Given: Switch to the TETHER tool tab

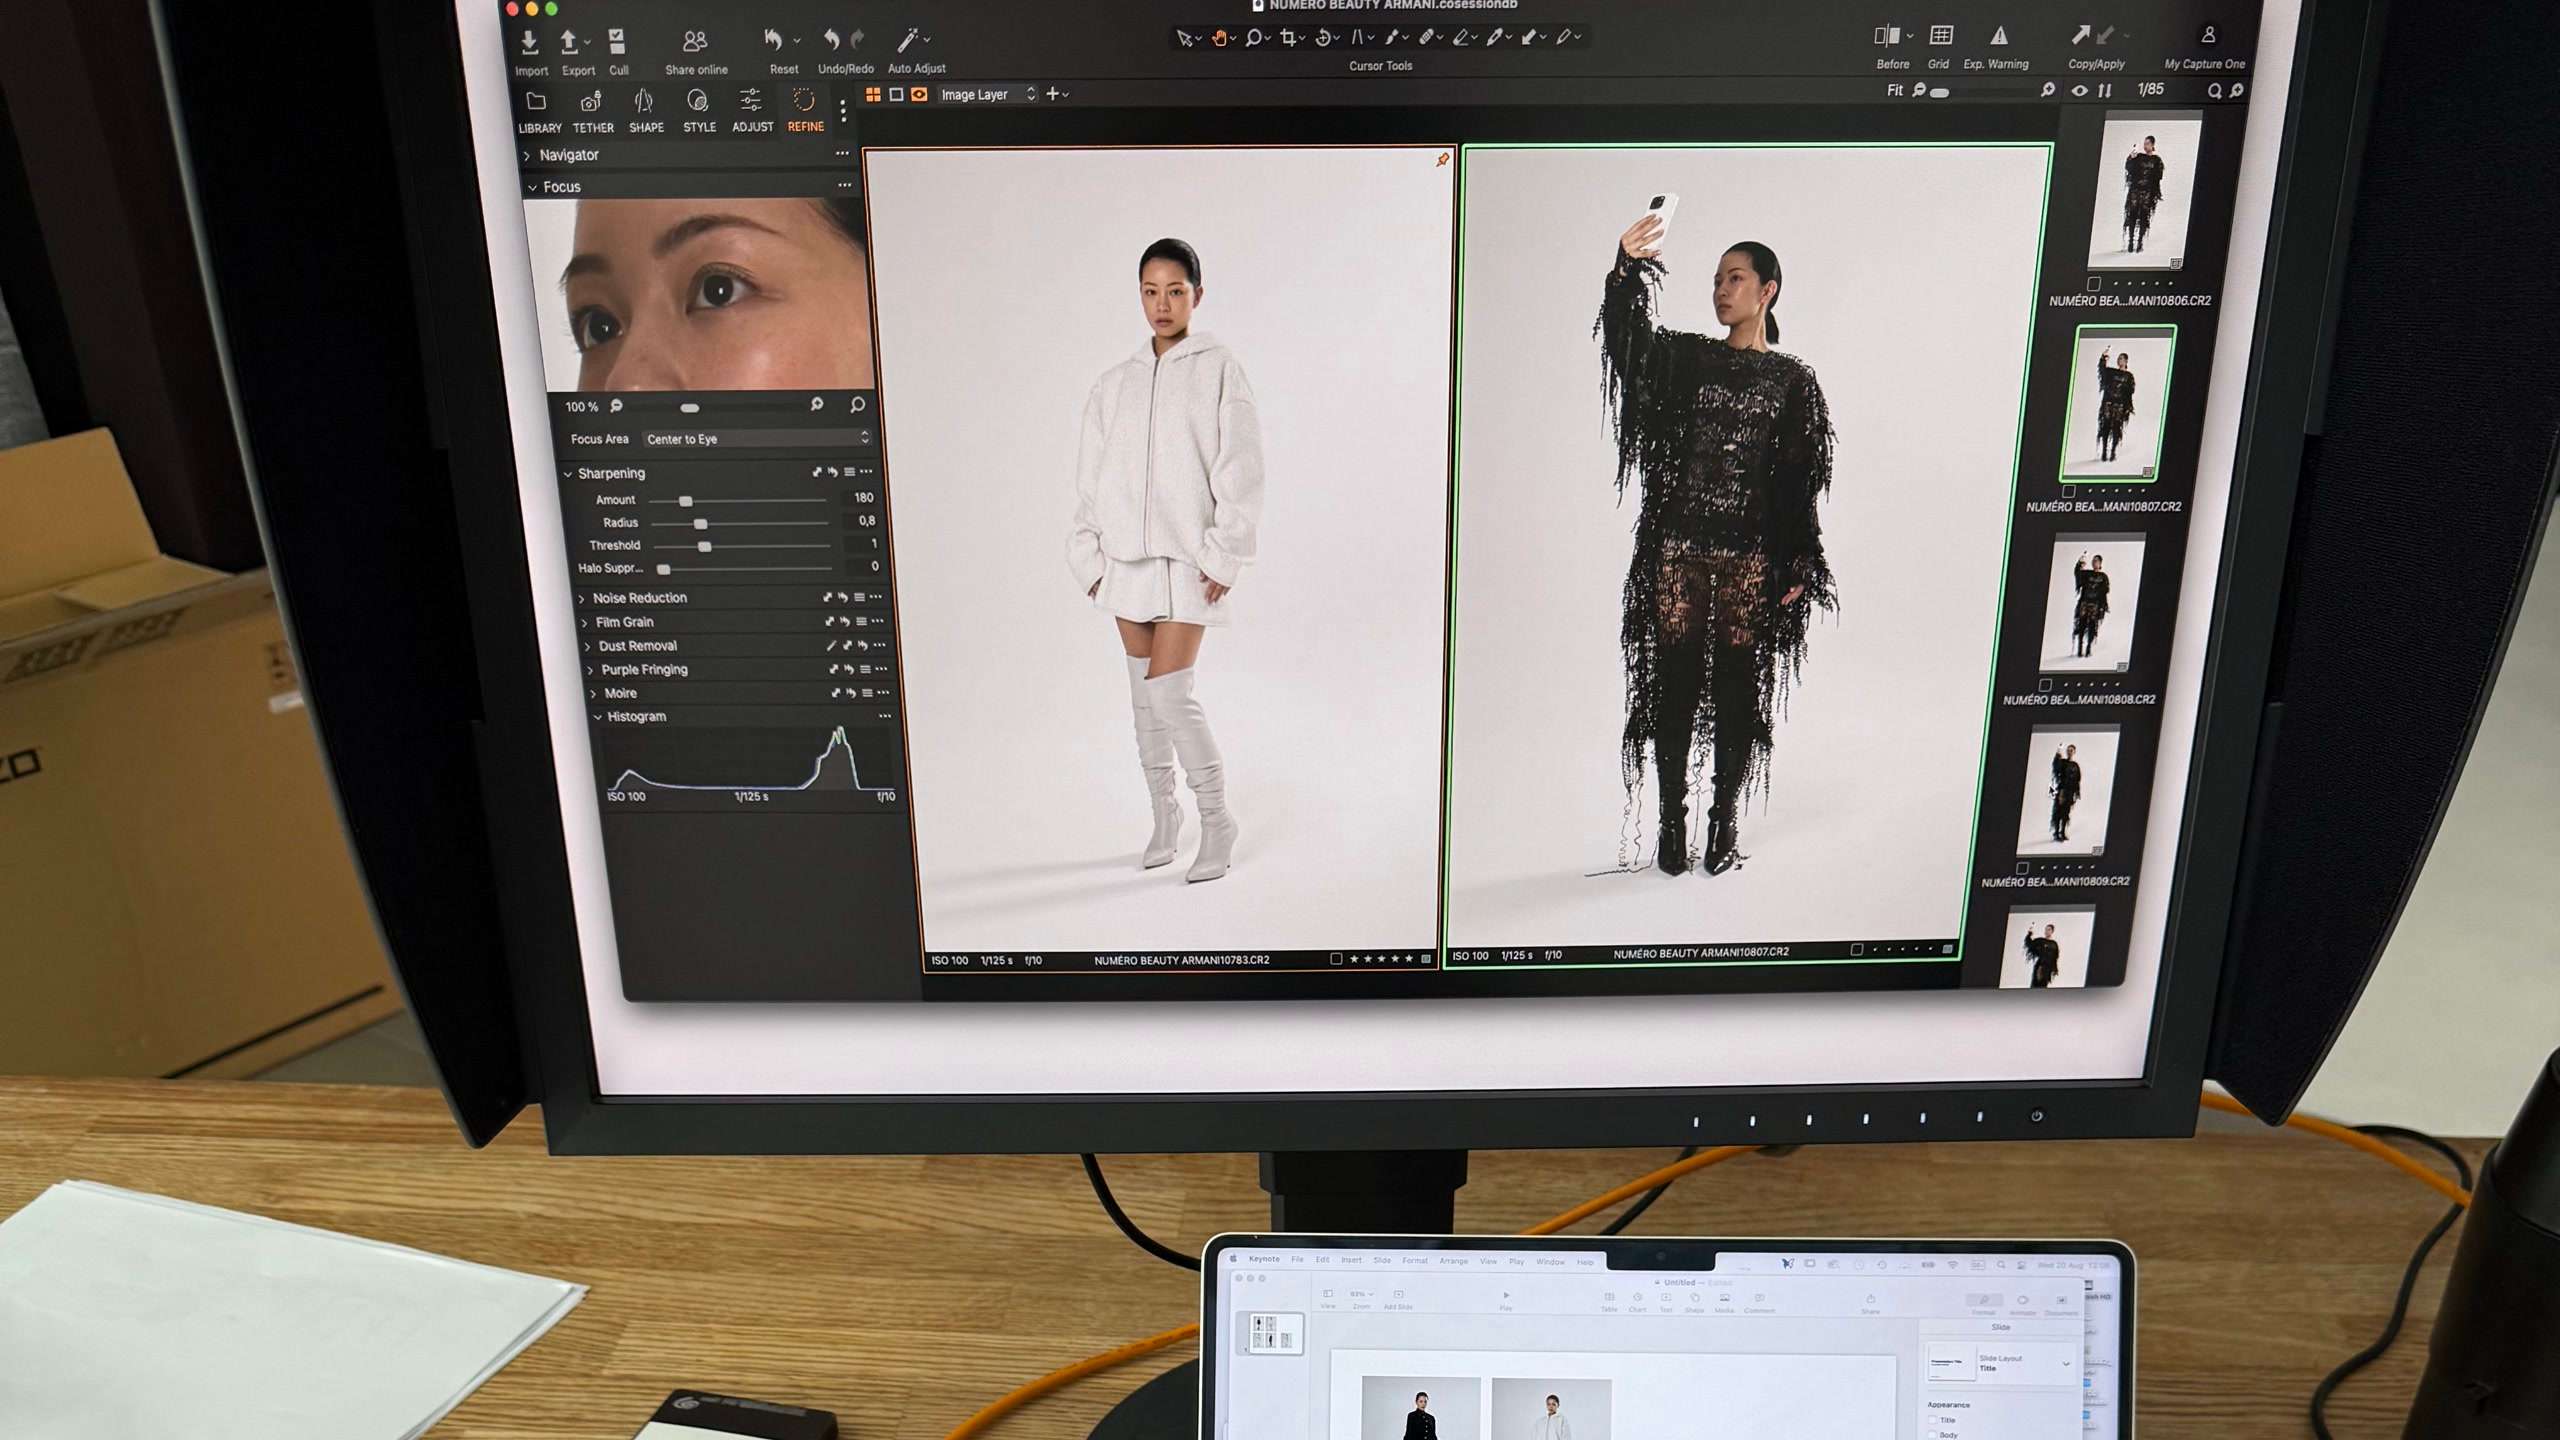Looking at the screenshot, I should [x=592, y=112].
